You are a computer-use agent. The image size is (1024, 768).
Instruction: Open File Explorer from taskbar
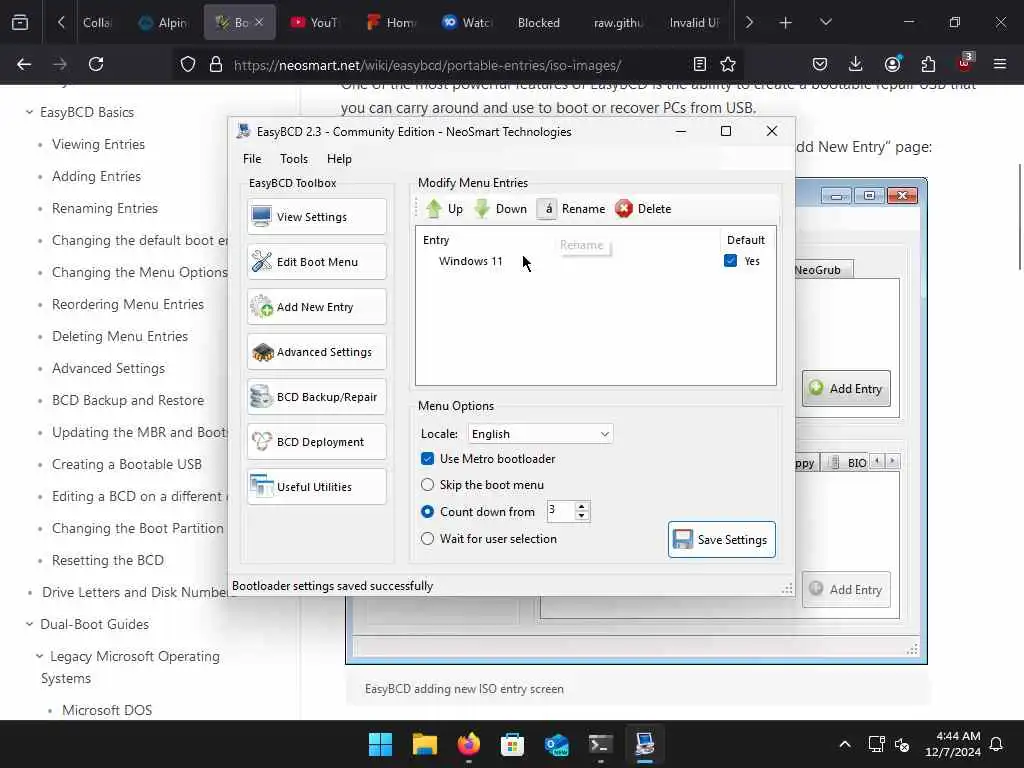(x=424, y=744)
